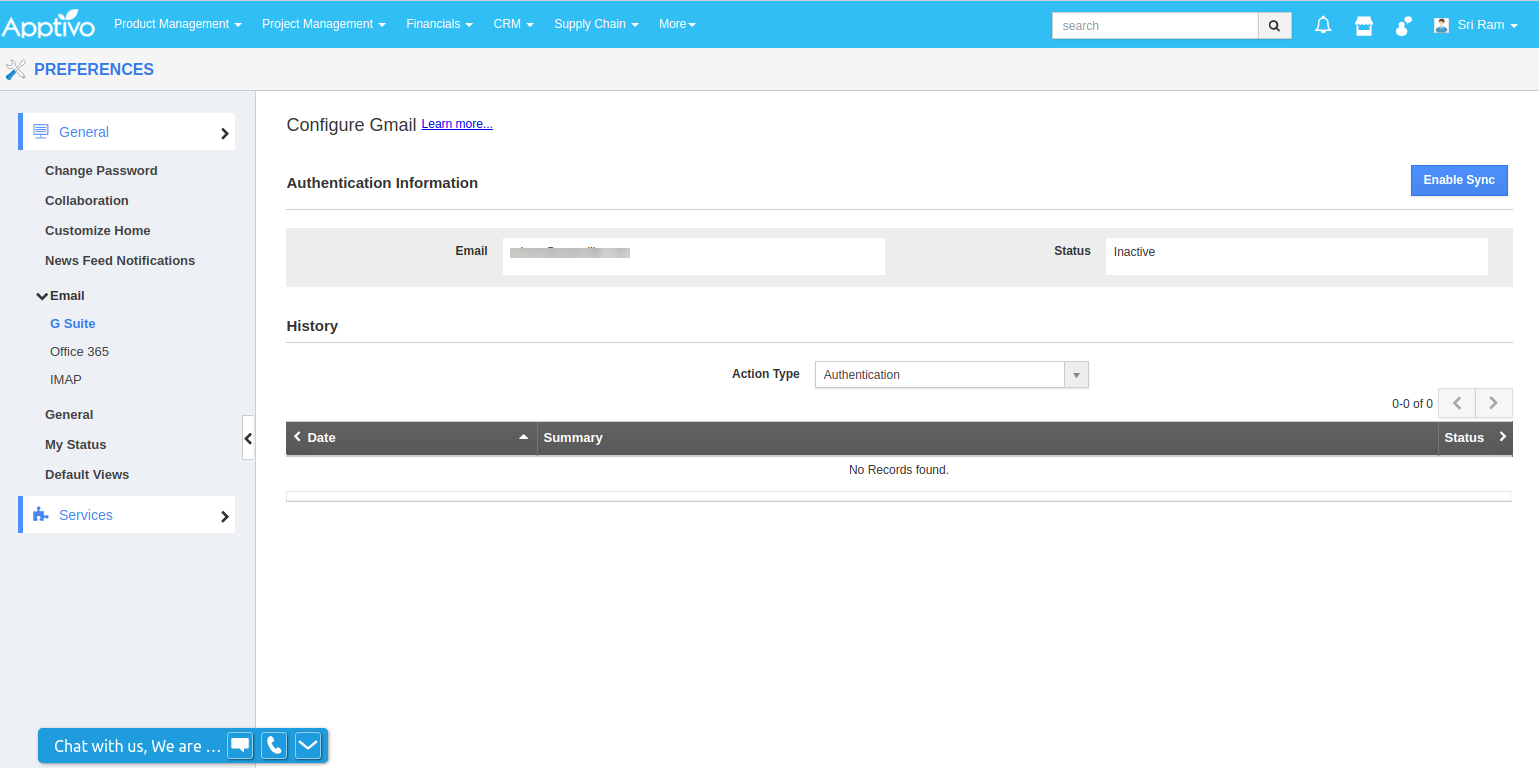Expand the General section chevron
Screen dimensions: 1539x768
click(x=225, y=133)
